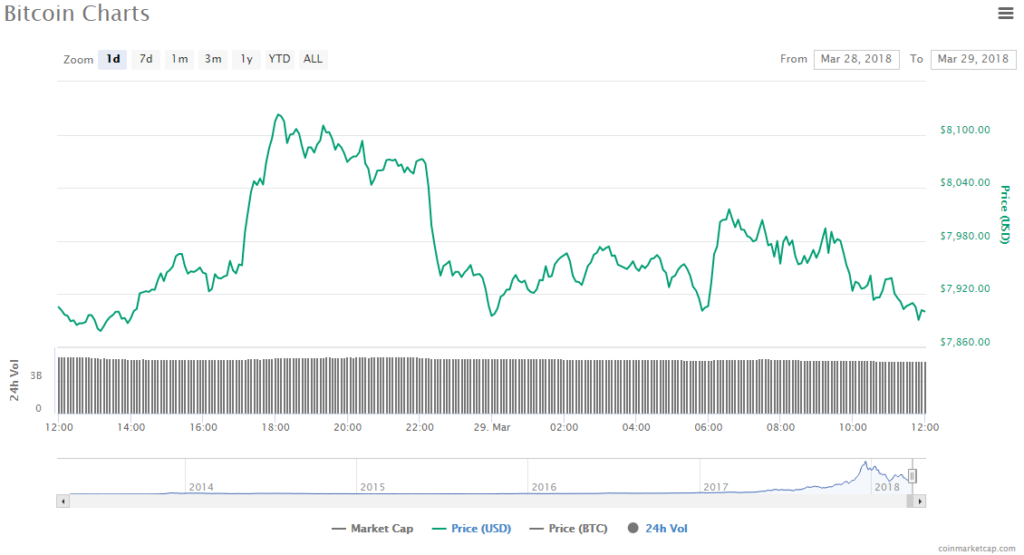Switch zoom to 1m
The image size is (1024, 555).
pyautogui.click(x=180, y=59)
